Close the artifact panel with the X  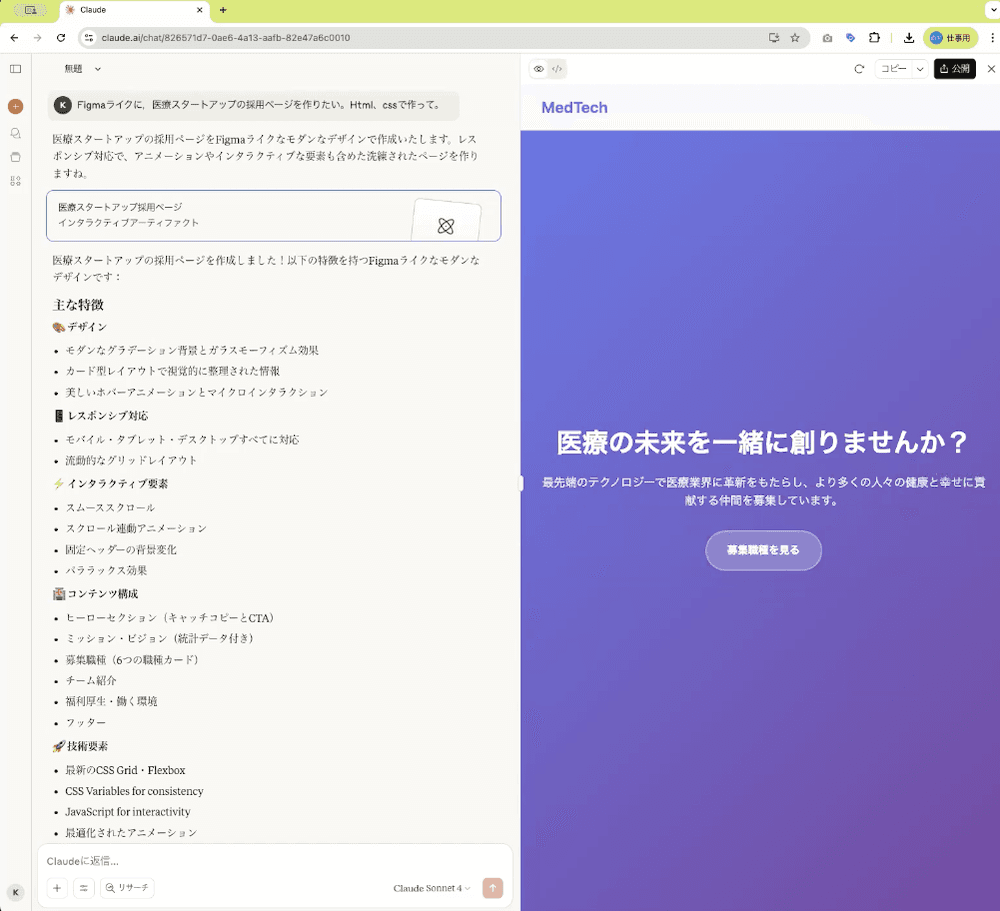991,69
